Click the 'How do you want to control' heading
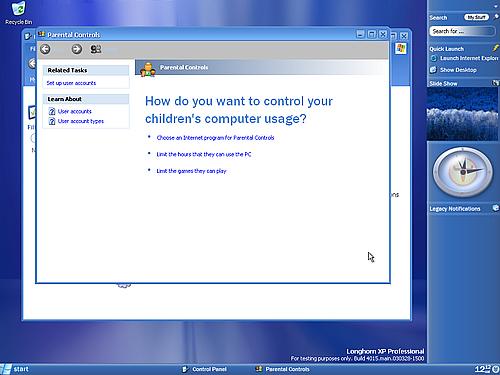The height and width of the screenshot is (375, 500). pos(239,110)
